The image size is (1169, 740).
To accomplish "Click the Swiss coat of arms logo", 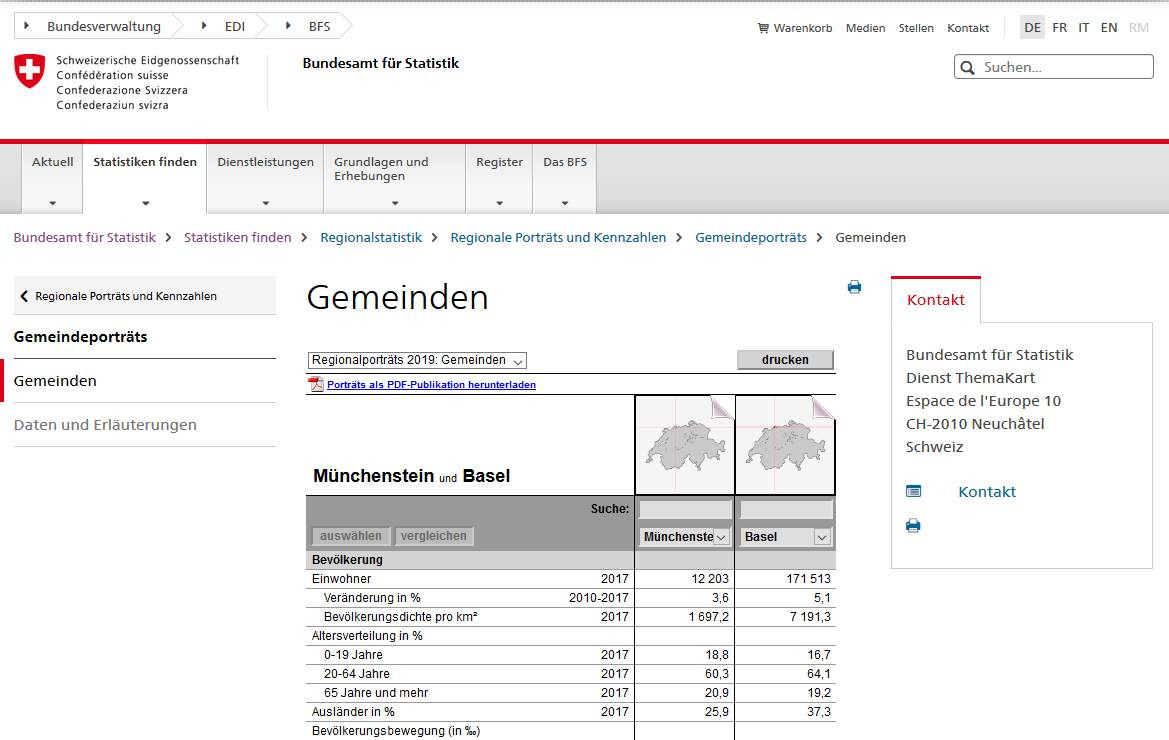I will (x=30, y=71).
